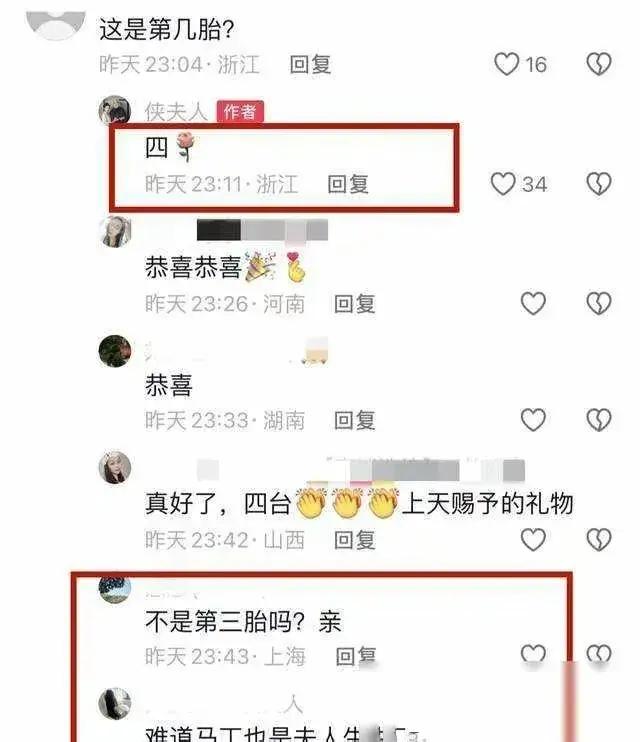Like the 上天赐予的礼物 comment from 山西

[533, 539]
